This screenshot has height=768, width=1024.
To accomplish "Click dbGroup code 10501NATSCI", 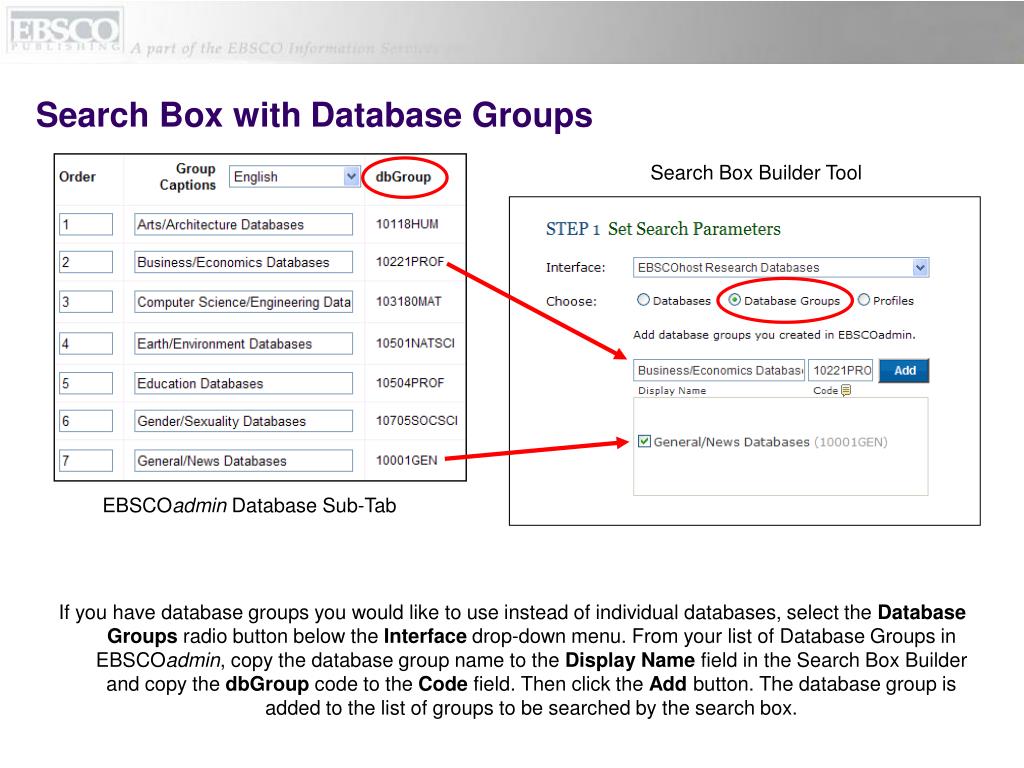I will point(415,344).
